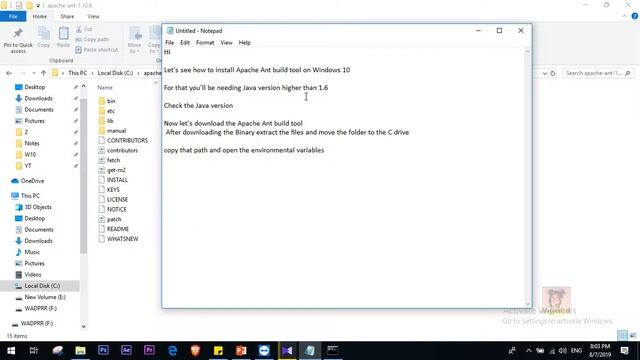The width and height of the screenshot is (640, 360).
Task: Switch to Explorer's View ribbon tab
Action: point(93,16)
